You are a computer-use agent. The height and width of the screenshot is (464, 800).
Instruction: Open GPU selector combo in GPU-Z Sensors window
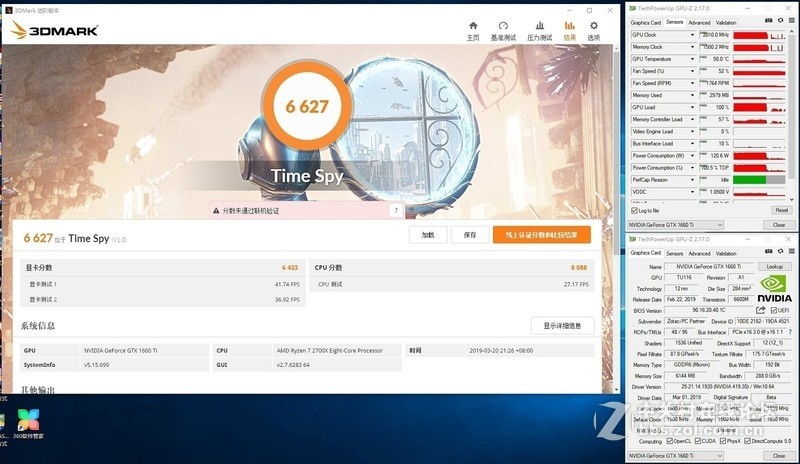pos(676,225)
